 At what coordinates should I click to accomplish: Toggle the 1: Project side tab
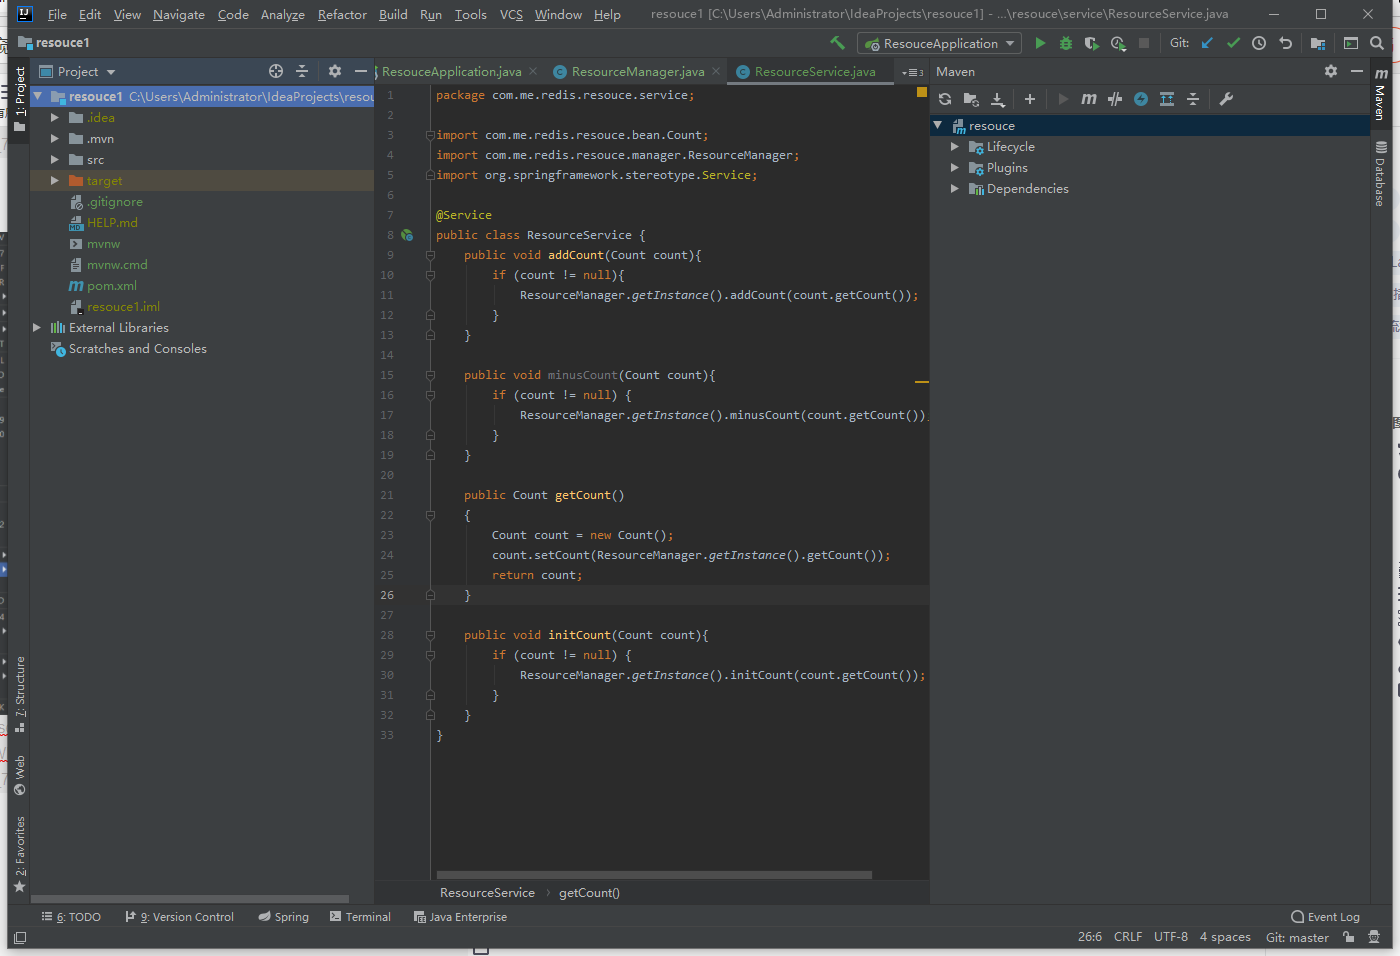point(20,99)
